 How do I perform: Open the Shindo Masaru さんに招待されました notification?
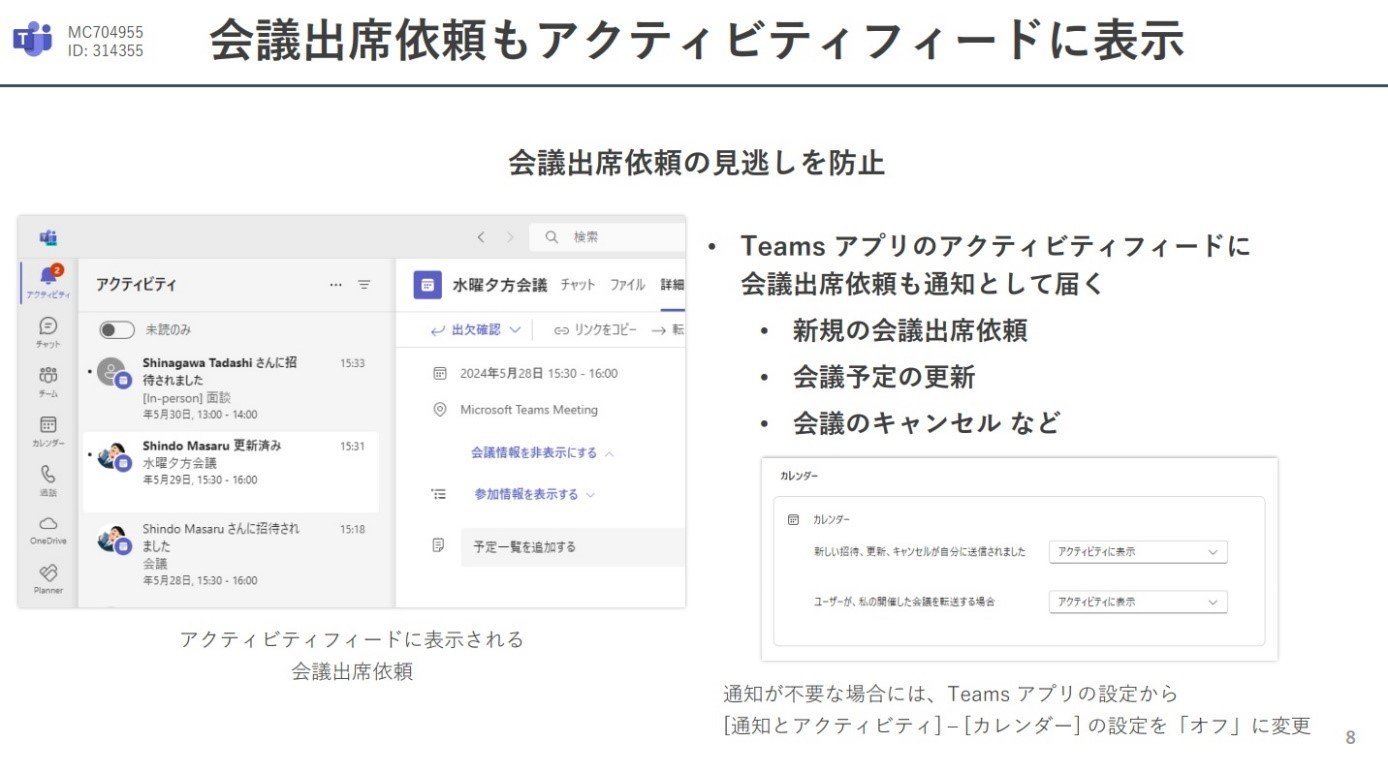pos(230,554)
